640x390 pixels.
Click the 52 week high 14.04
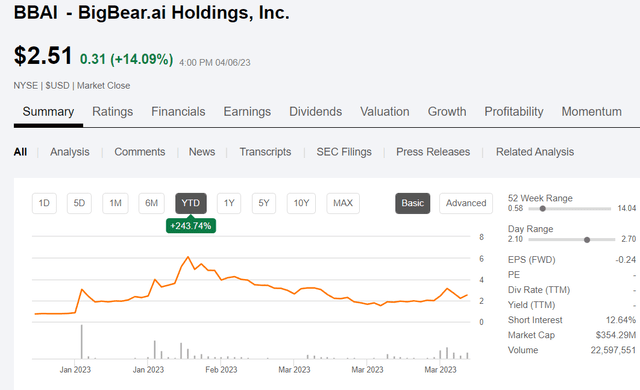tap(627, 208)
